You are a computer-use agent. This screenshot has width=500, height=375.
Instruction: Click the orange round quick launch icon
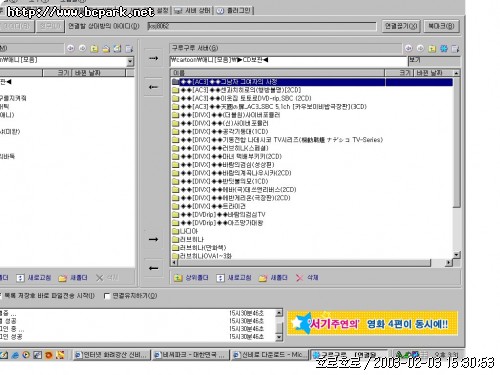pyautogui.click(x=49, y=355)
